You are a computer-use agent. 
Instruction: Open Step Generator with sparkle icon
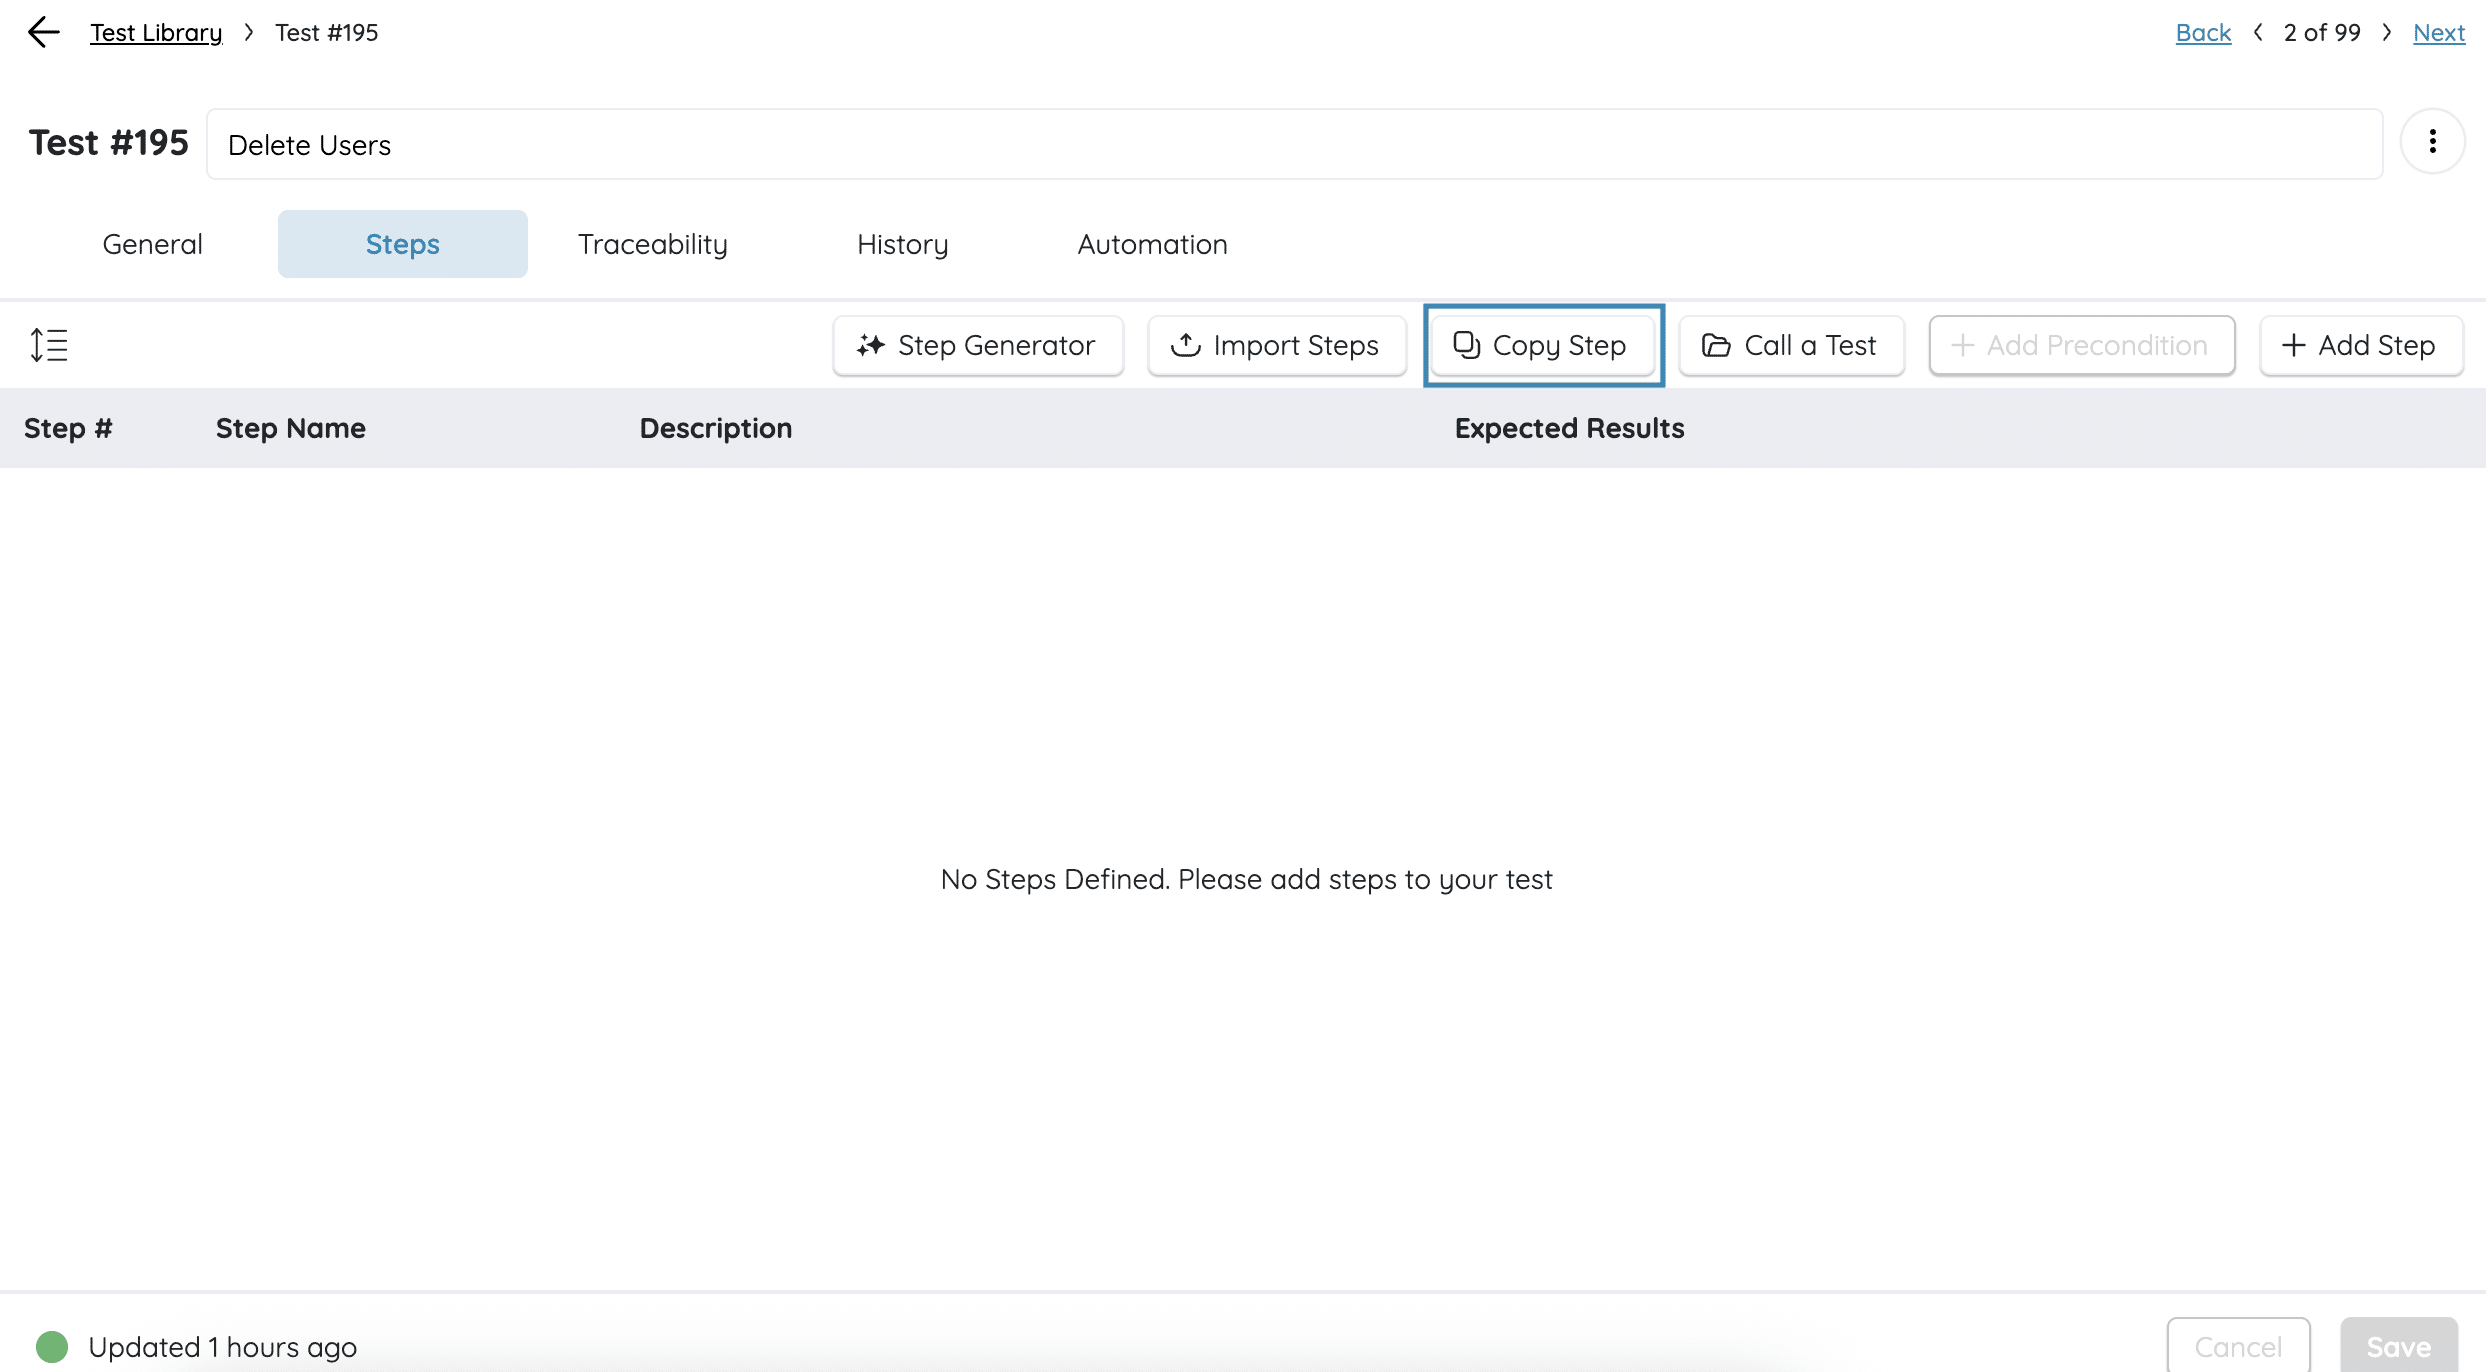tap(977, 345)
